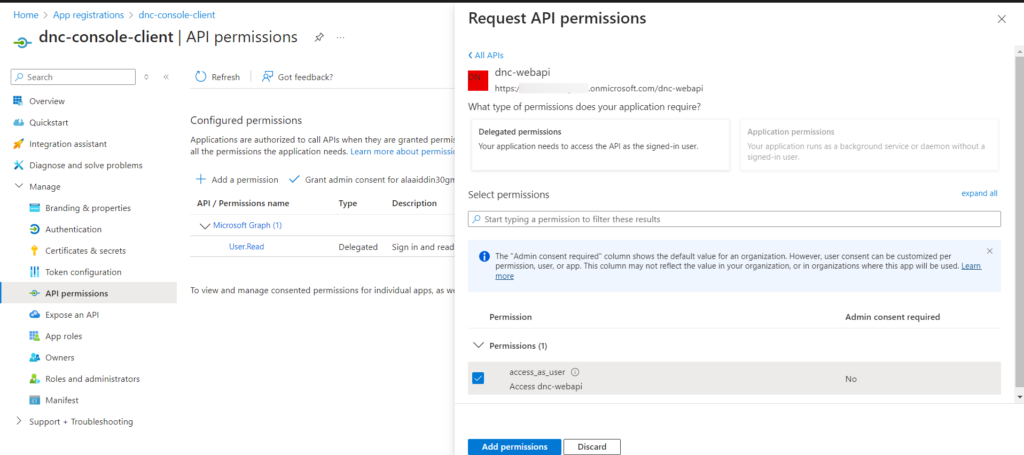Click the panel vertical scrollbar
The width and height of the screenshot is (1024, 455).
click(1019, 222)
